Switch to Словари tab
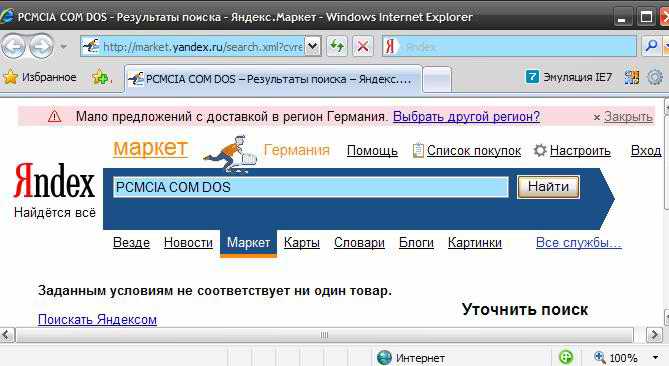Screen dimensions: 669x366 pos(359,243)
